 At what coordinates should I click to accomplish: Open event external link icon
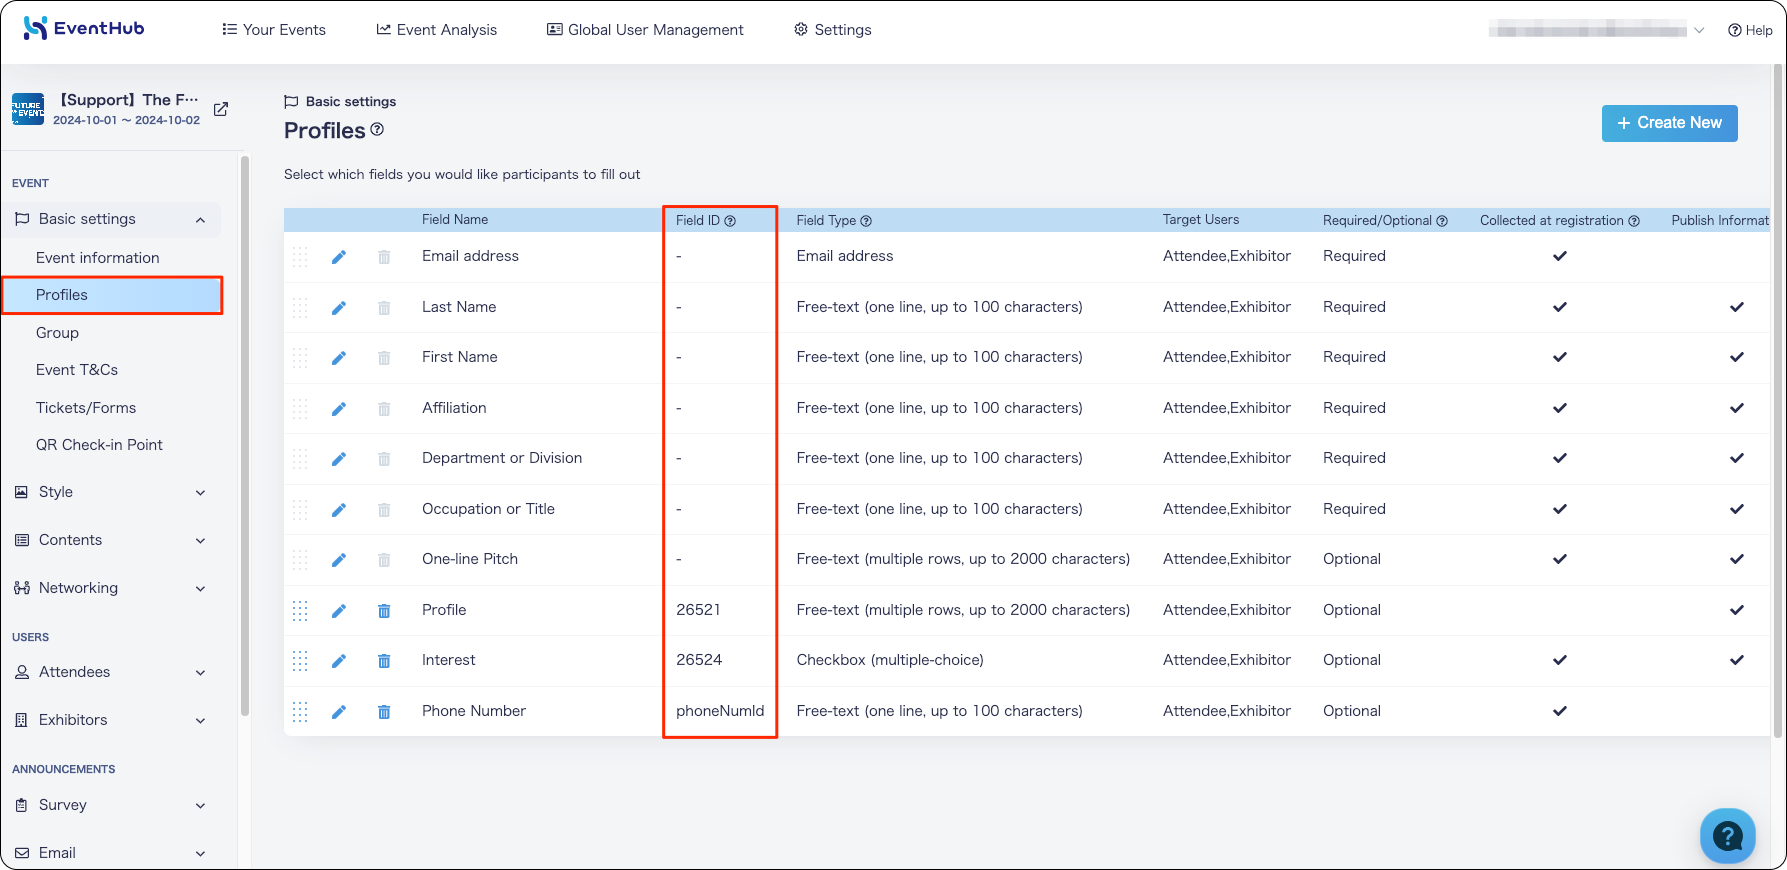pos(221,109)
